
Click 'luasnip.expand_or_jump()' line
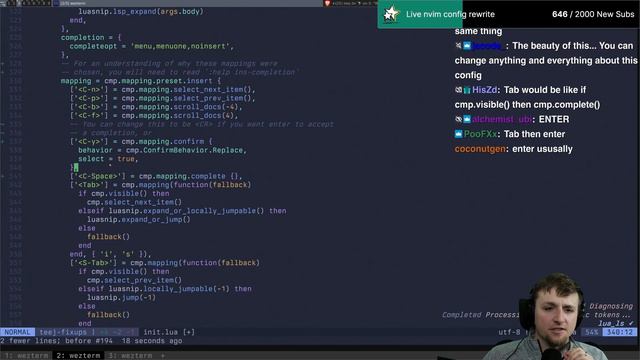[x=138, y=220]
